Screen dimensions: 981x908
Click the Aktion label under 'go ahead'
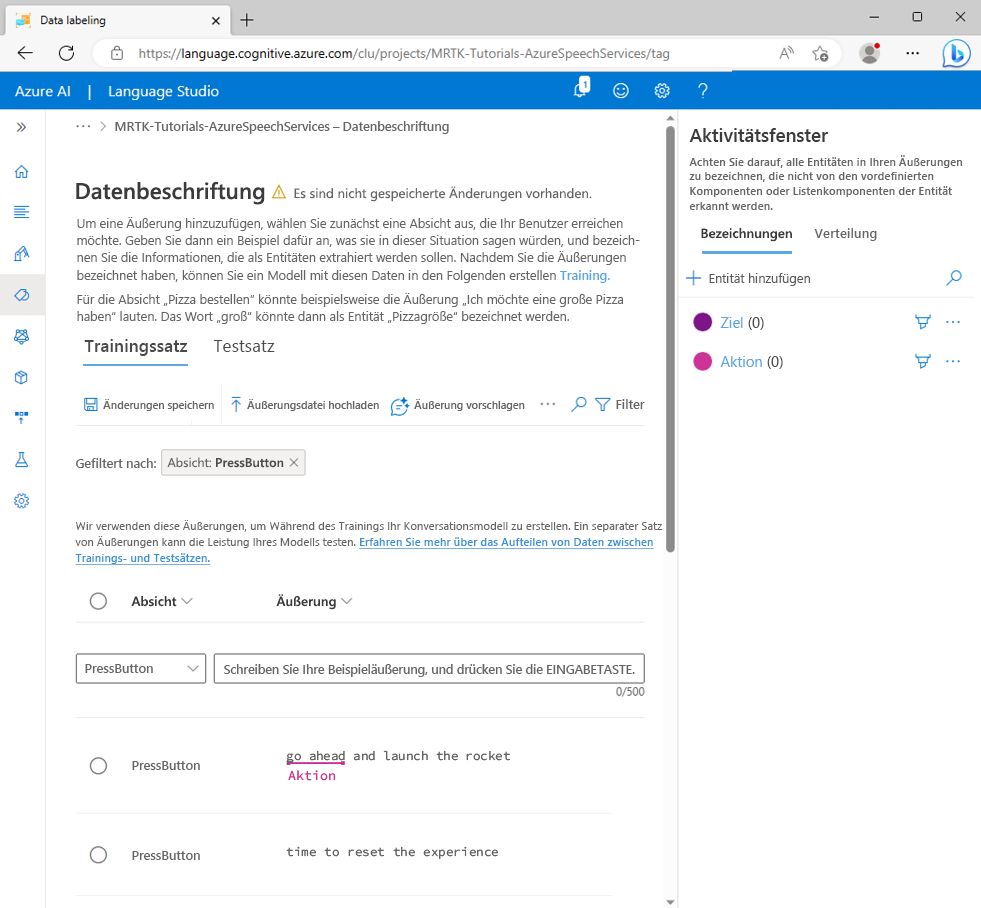(312, 776)
